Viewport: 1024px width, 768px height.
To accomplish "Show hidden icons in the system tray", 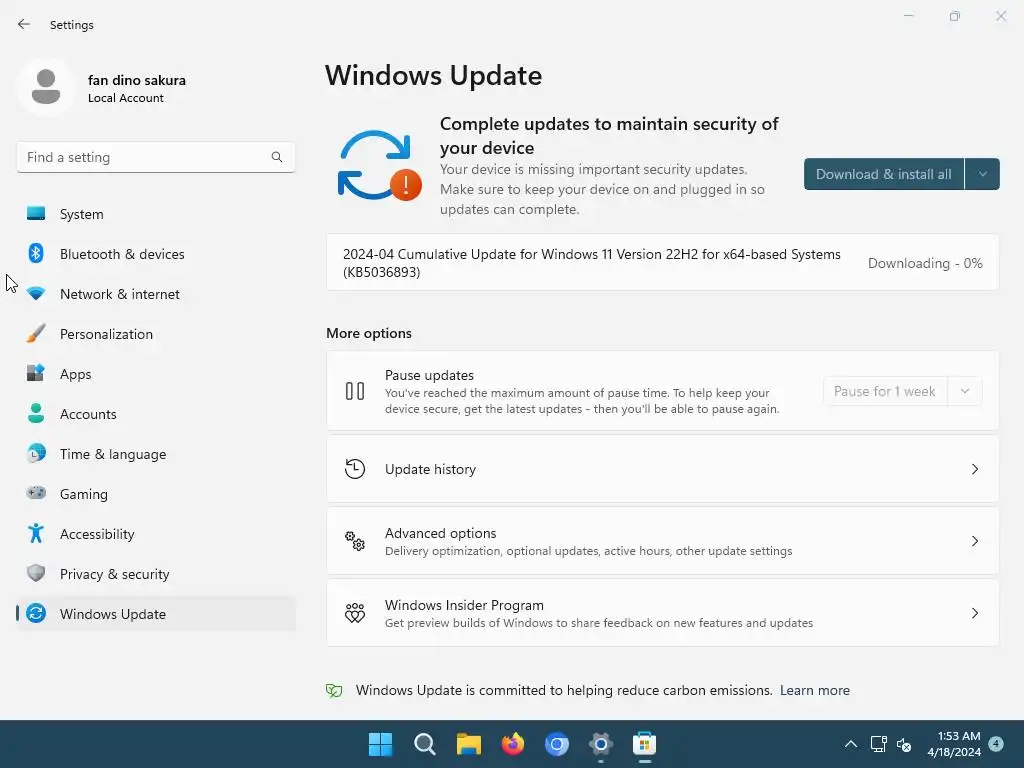I will 850,744.
